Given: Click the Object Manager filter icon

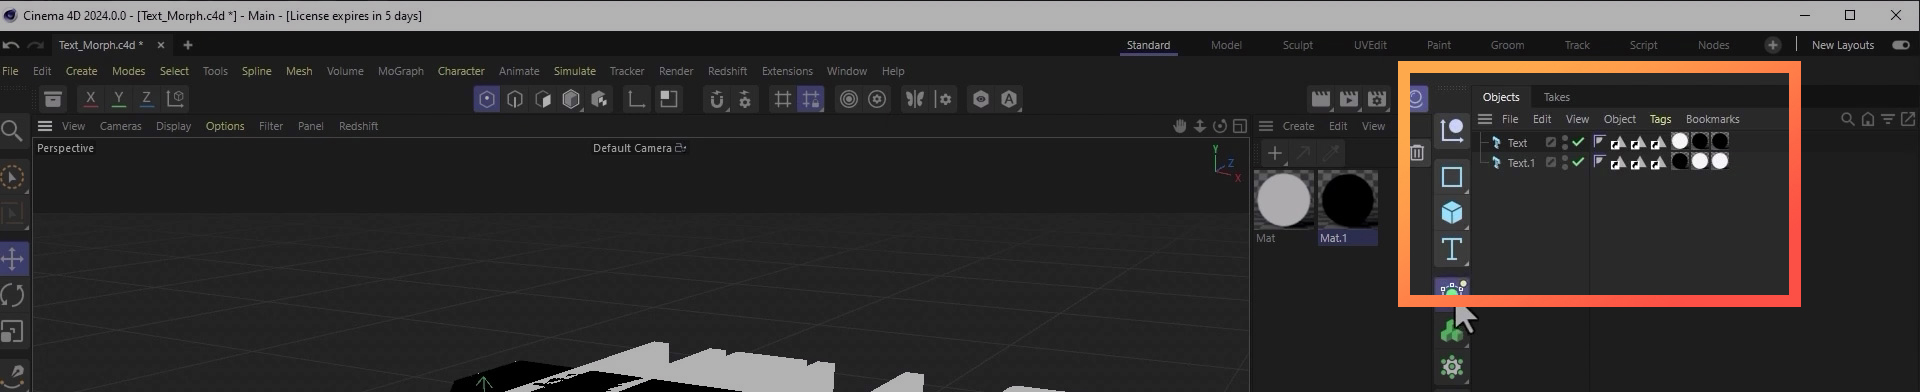Looking at the screenshot, I should coord(1888,119).
